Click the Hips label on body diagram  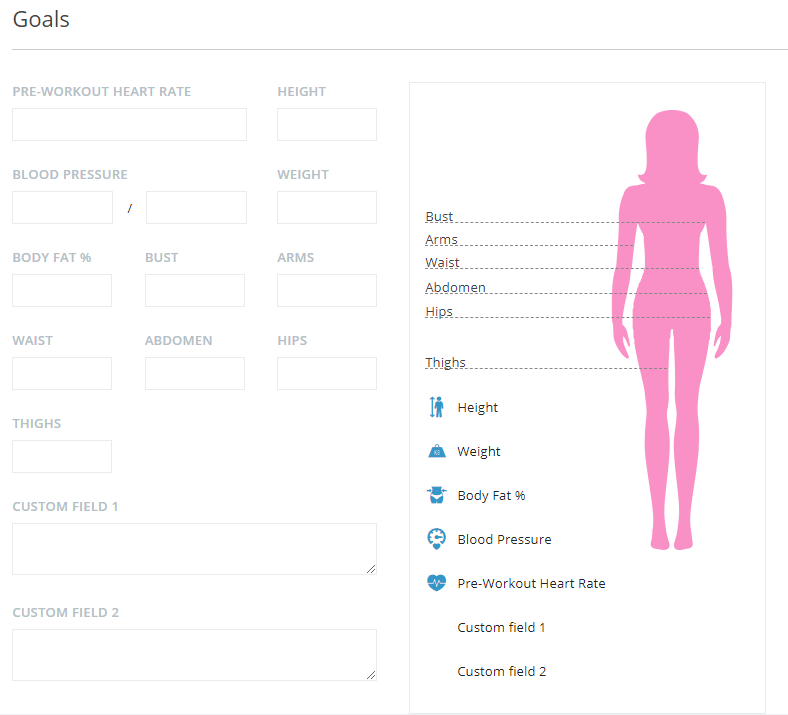[x=439, y=312]
